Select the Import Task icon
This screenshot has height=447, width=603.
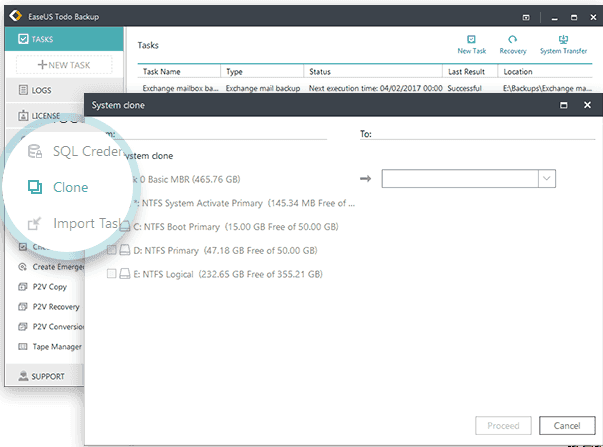click(x=35, y=223)
